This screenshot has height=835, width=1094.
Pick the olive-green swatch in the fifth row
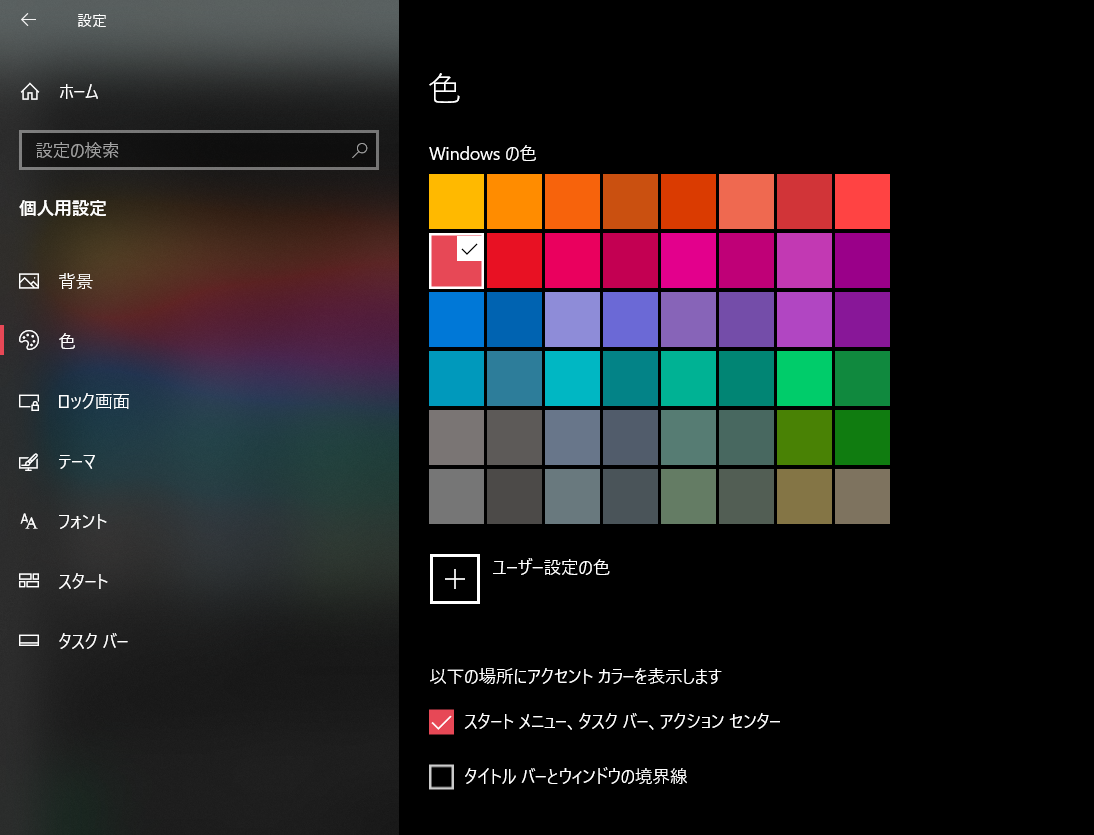pyautogui.click(x=804, y=437)
